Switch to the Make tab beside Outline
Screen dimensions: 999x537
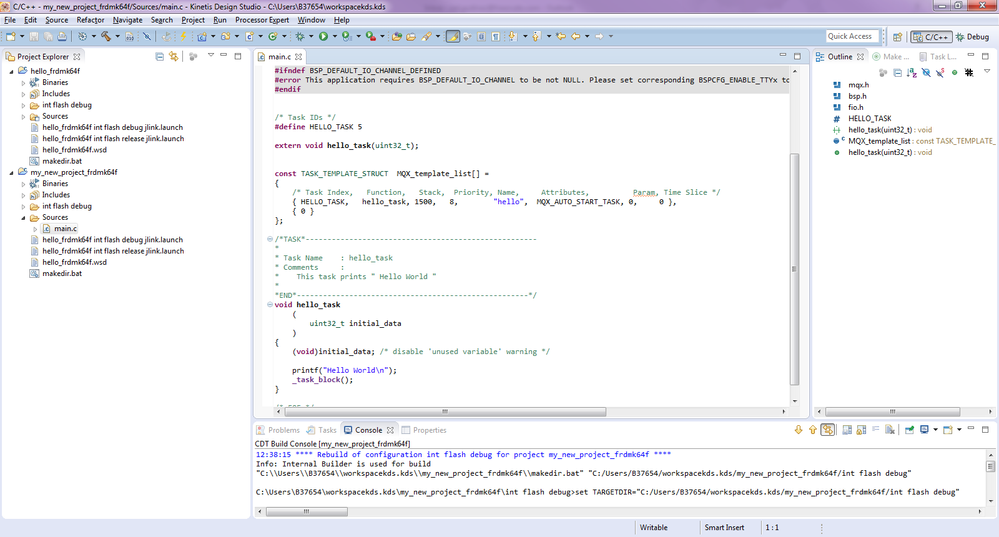tap(891, 57)
